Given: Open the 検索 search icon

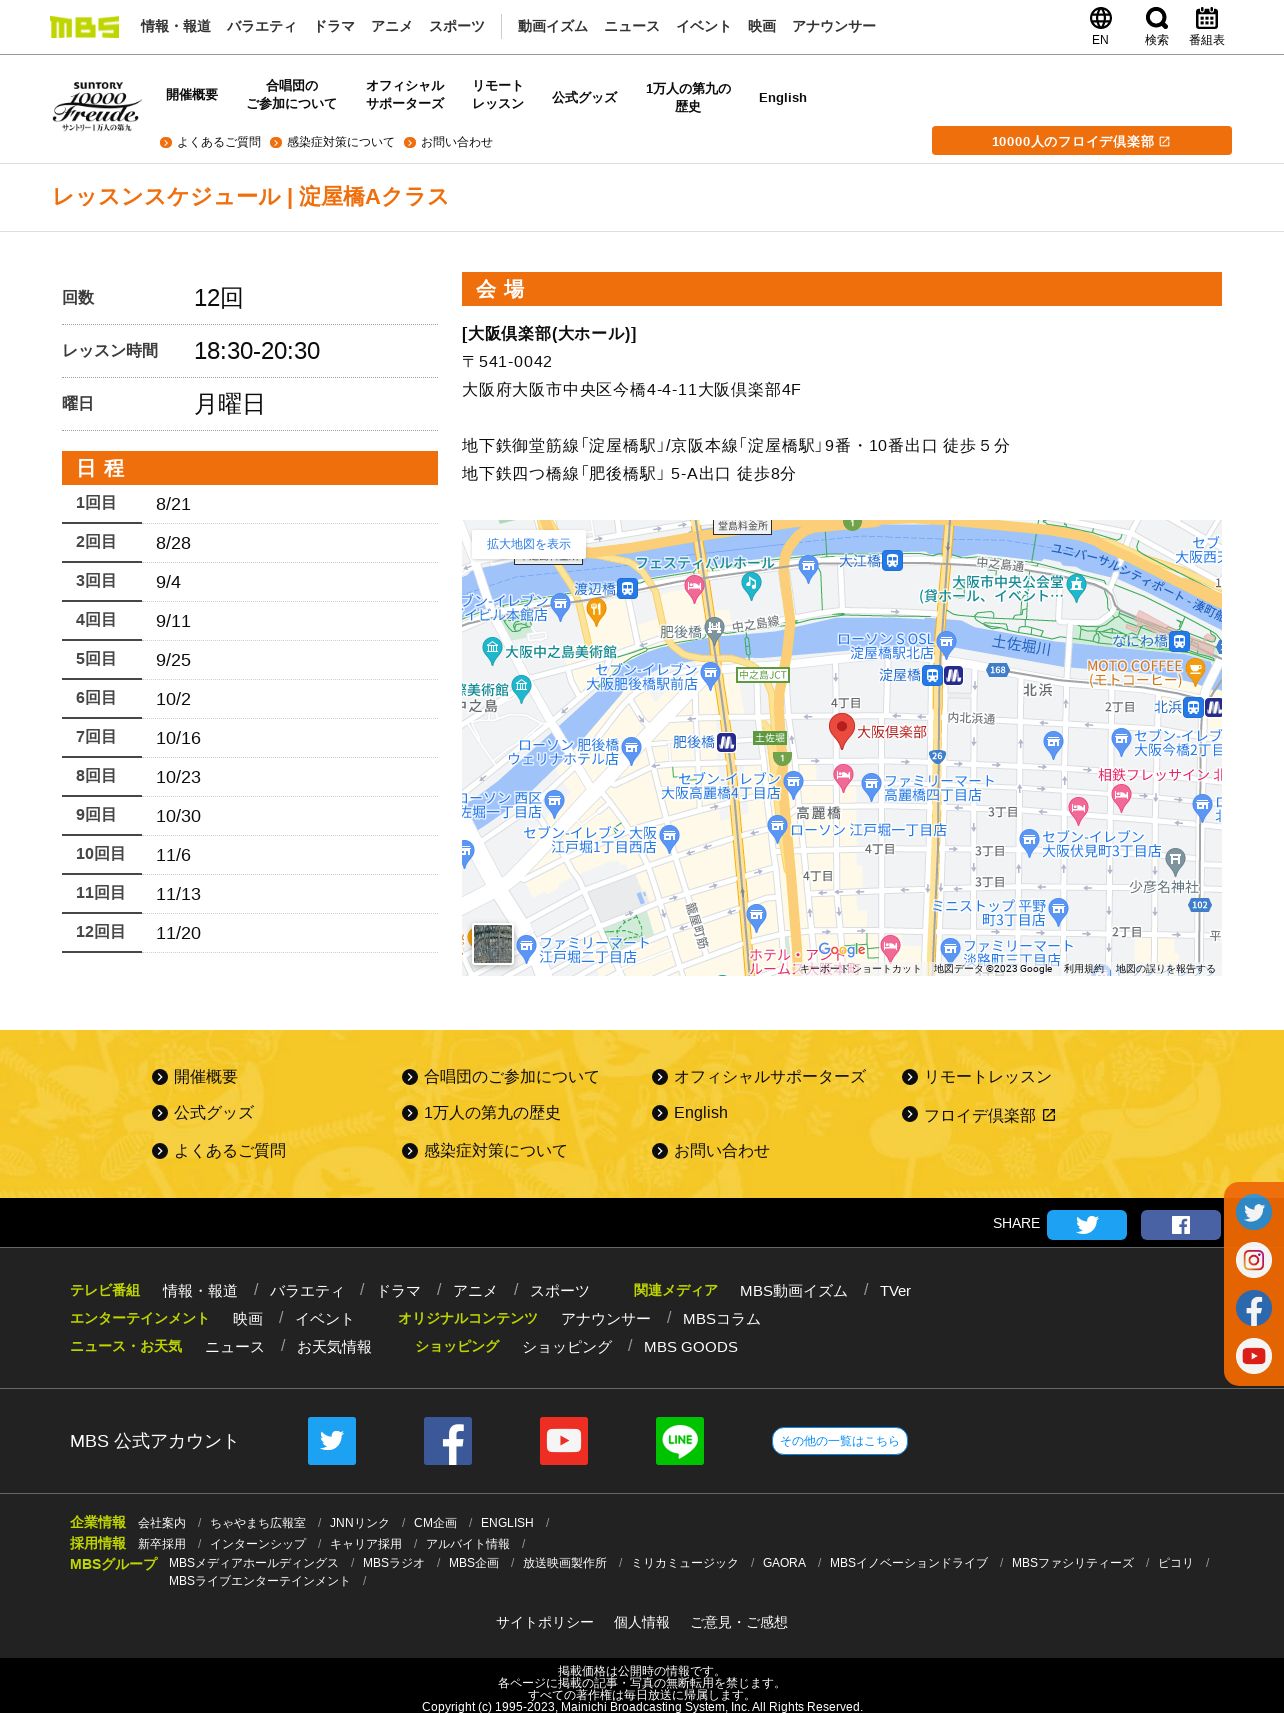Looking at the screenshot, I should pos(1156,26).
